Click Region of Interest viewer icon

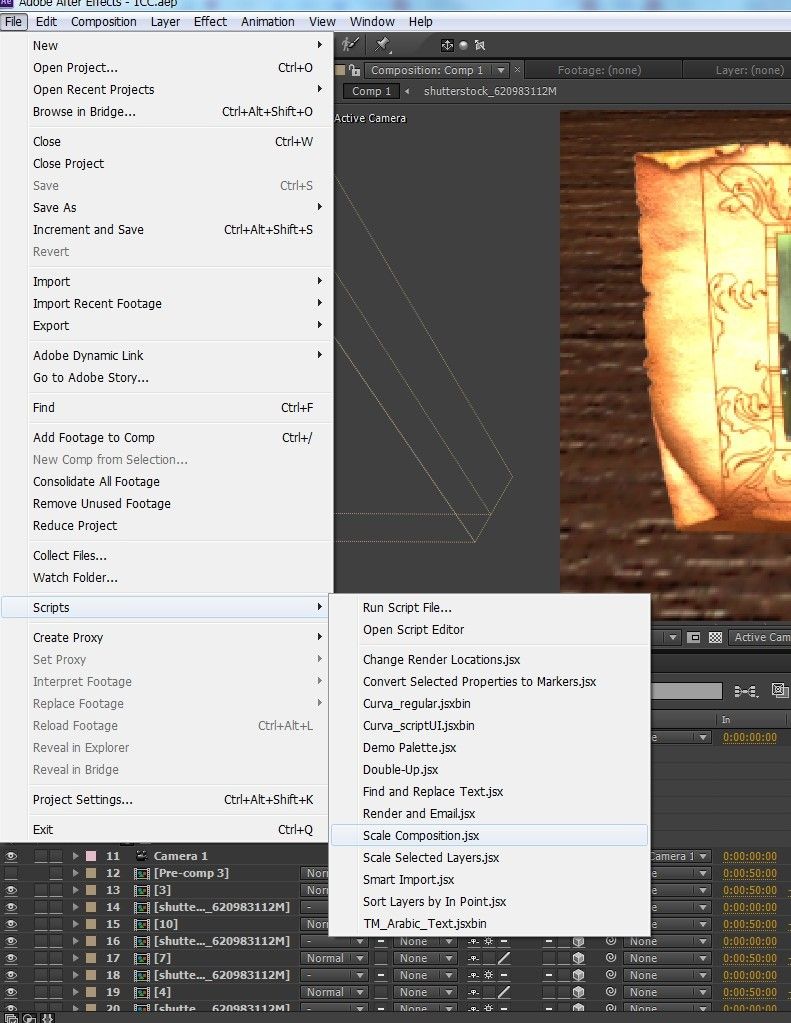[x=694, y=637]
